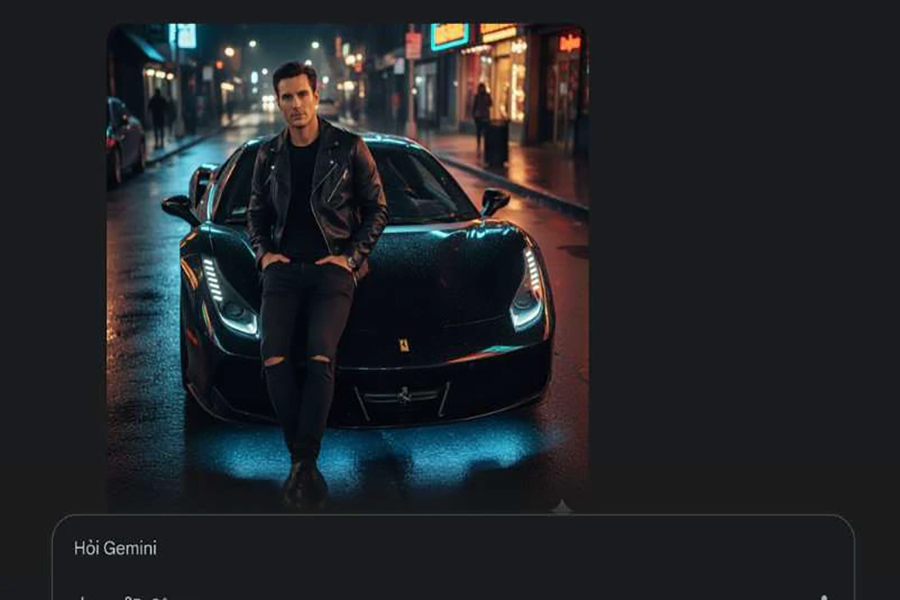Click the microphone icon in the prompt box
The width and height of the screenshot is (900, 600).
click(x=823, y=596)
